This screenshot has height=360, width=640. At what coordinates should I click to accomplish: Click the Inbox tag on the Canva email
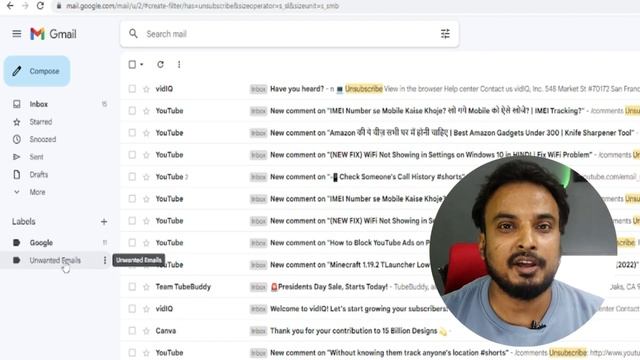[258, 331]
